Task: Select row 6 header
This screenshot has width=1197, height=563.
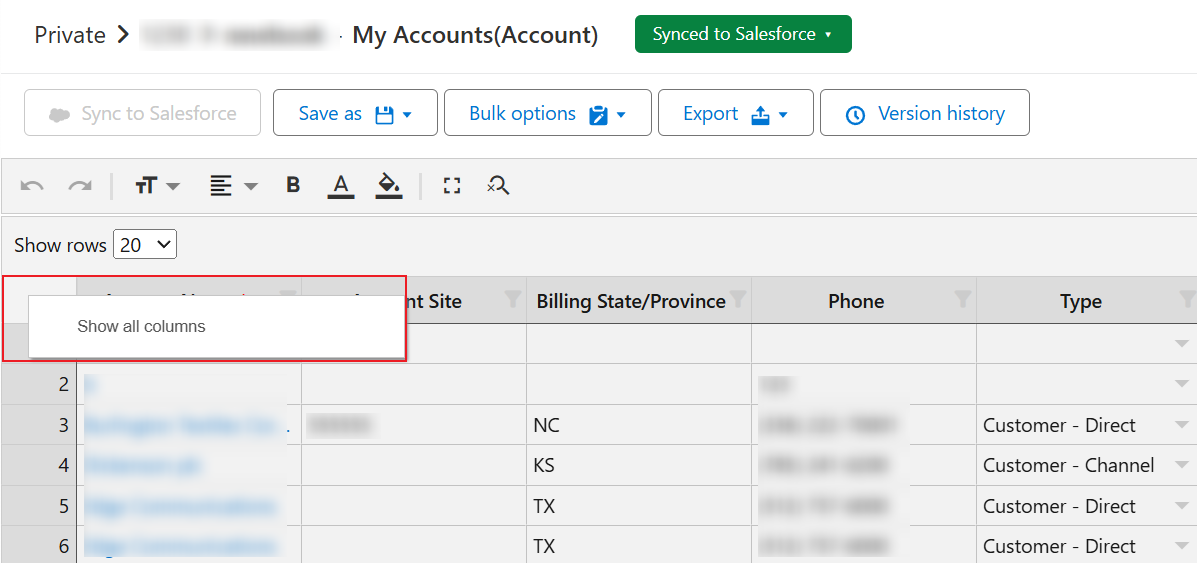Action: [39, 545]
